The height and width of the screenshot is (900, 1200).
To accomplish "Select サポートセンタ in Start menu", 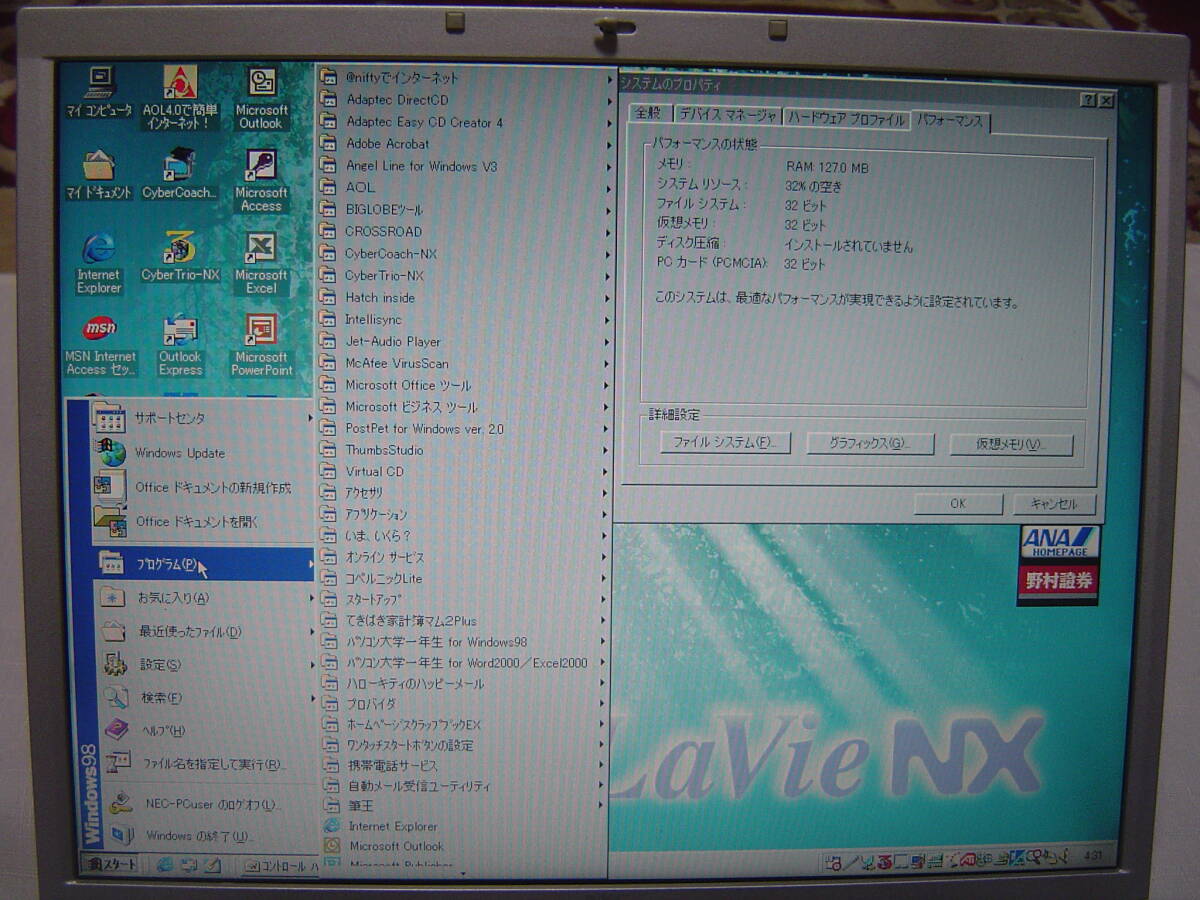I will pos(204,418).
